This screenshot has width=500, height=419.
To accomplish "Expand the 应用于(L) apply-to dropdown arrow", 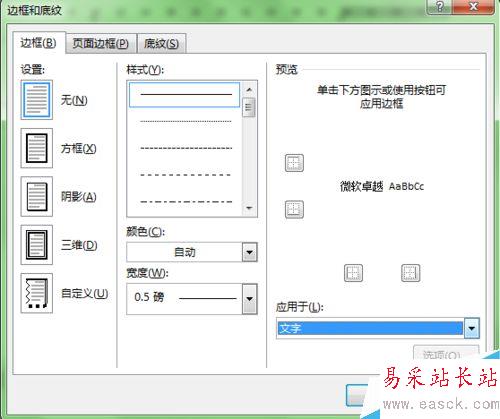I will pos(472,328).
